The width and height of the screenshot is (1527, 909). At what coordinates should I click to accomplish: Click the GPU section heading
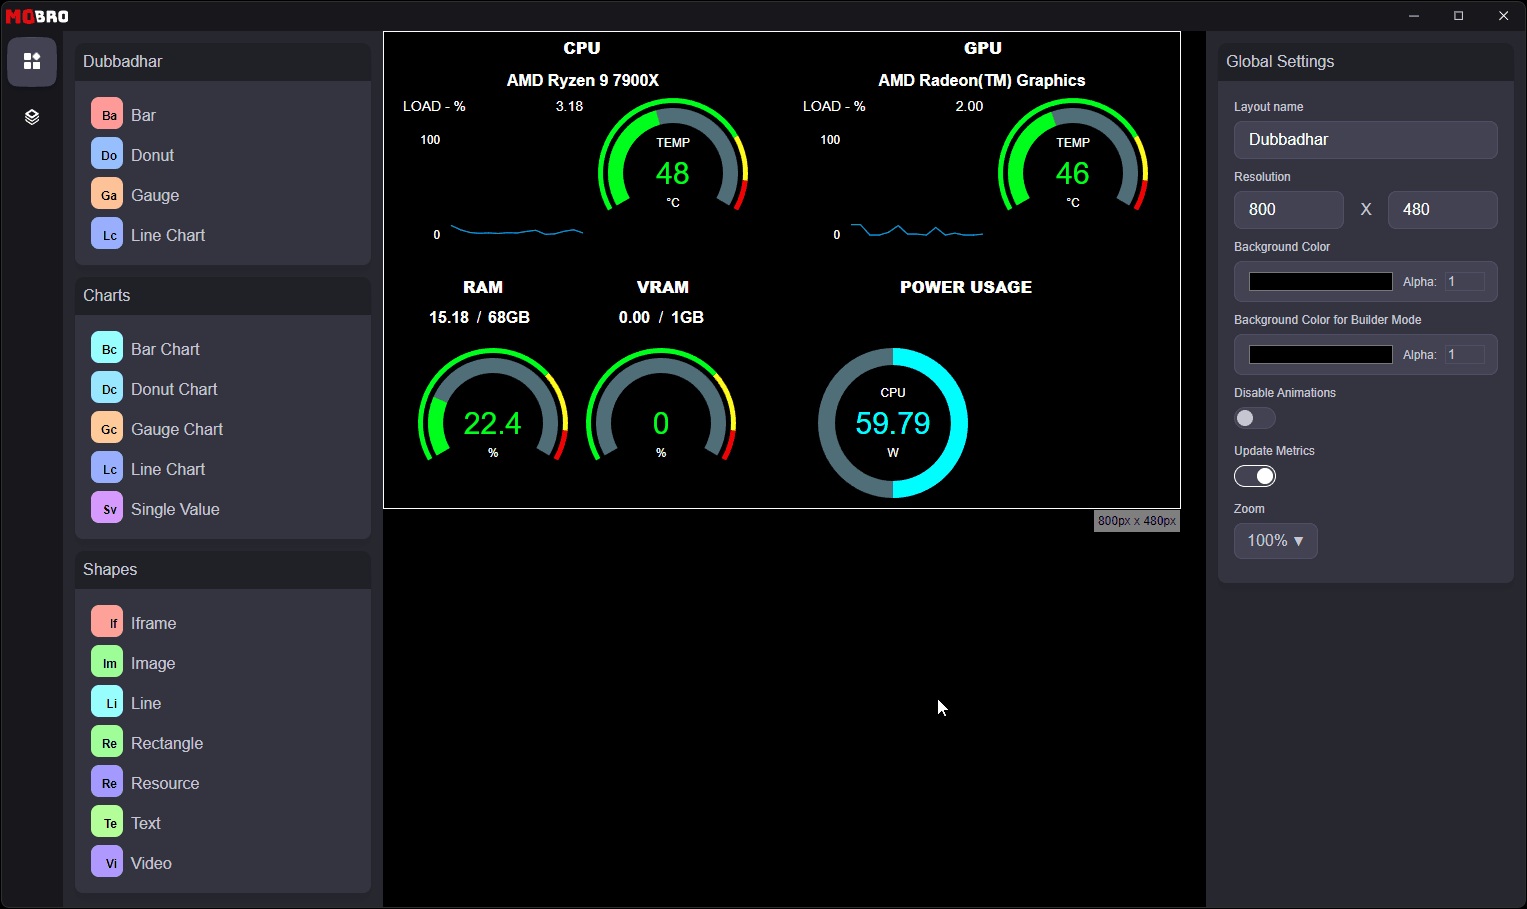click(x=983, y=48)
